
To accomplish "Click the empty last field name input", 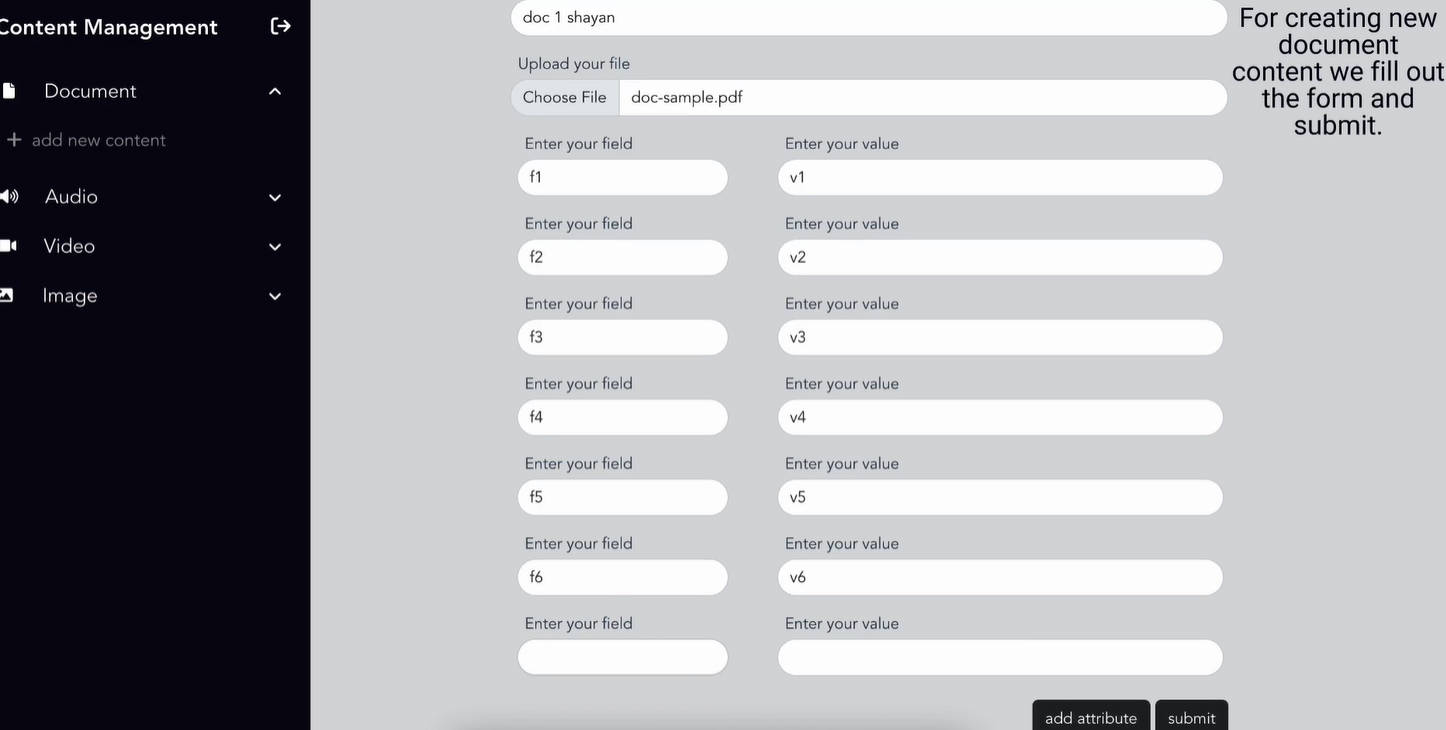I will click(622, 657).
